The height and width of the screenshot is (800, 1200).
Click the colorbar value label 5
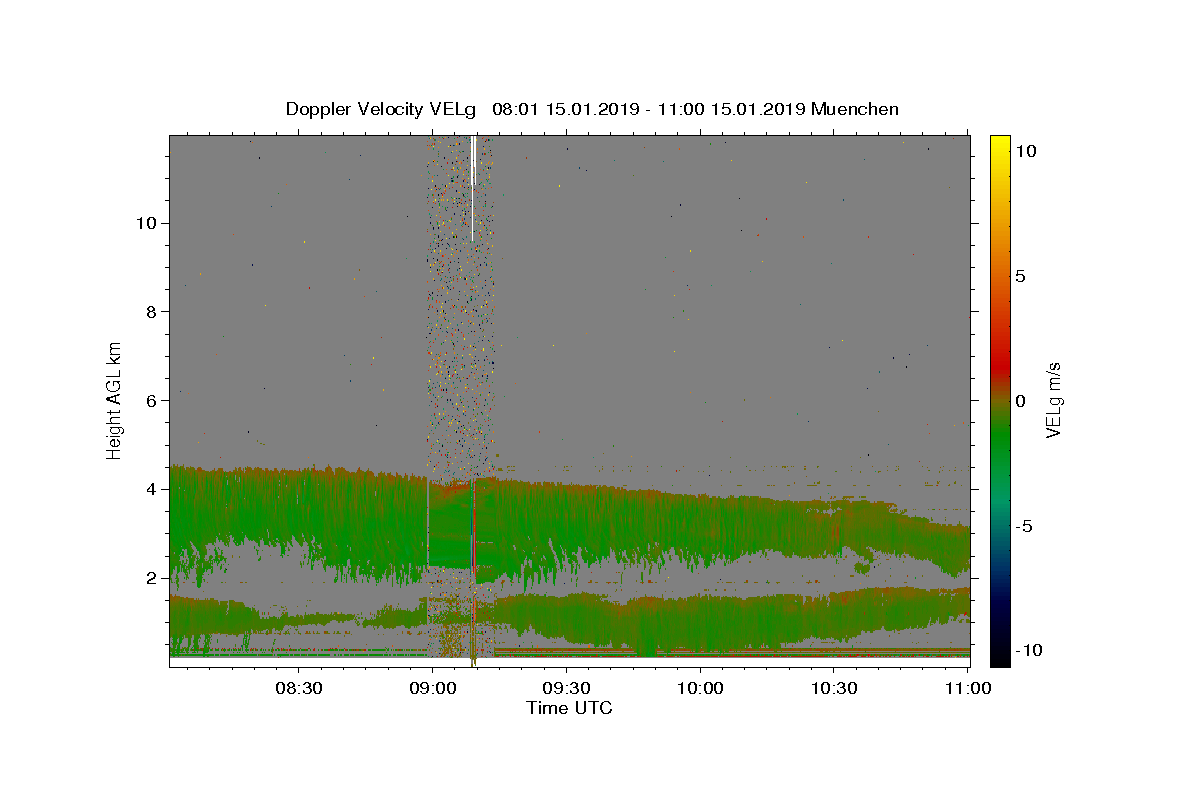click(1021, 276)
